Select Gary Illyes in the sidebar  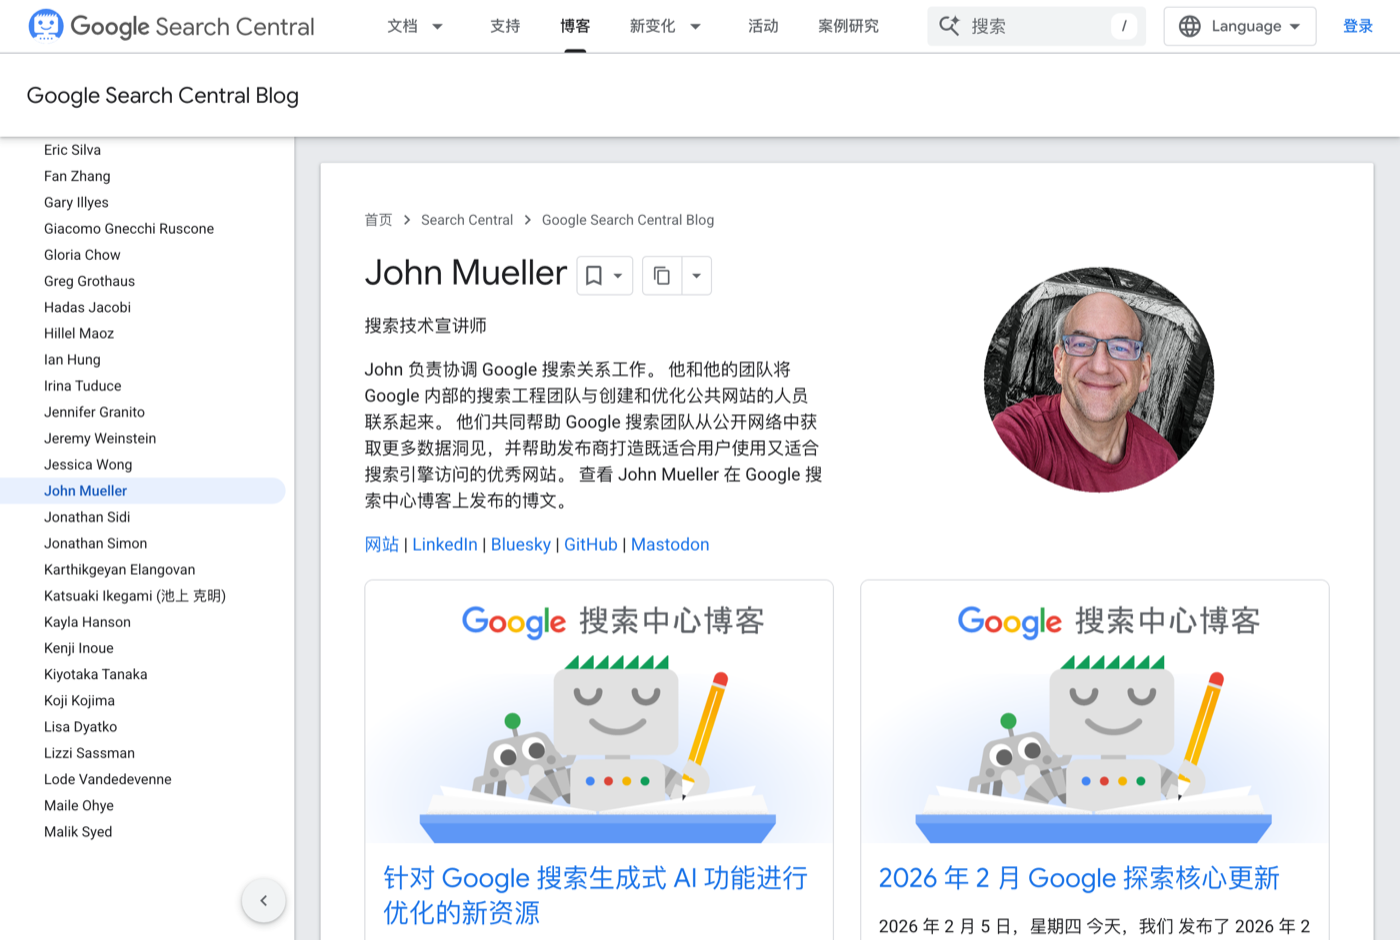click(x=76, y=202)
